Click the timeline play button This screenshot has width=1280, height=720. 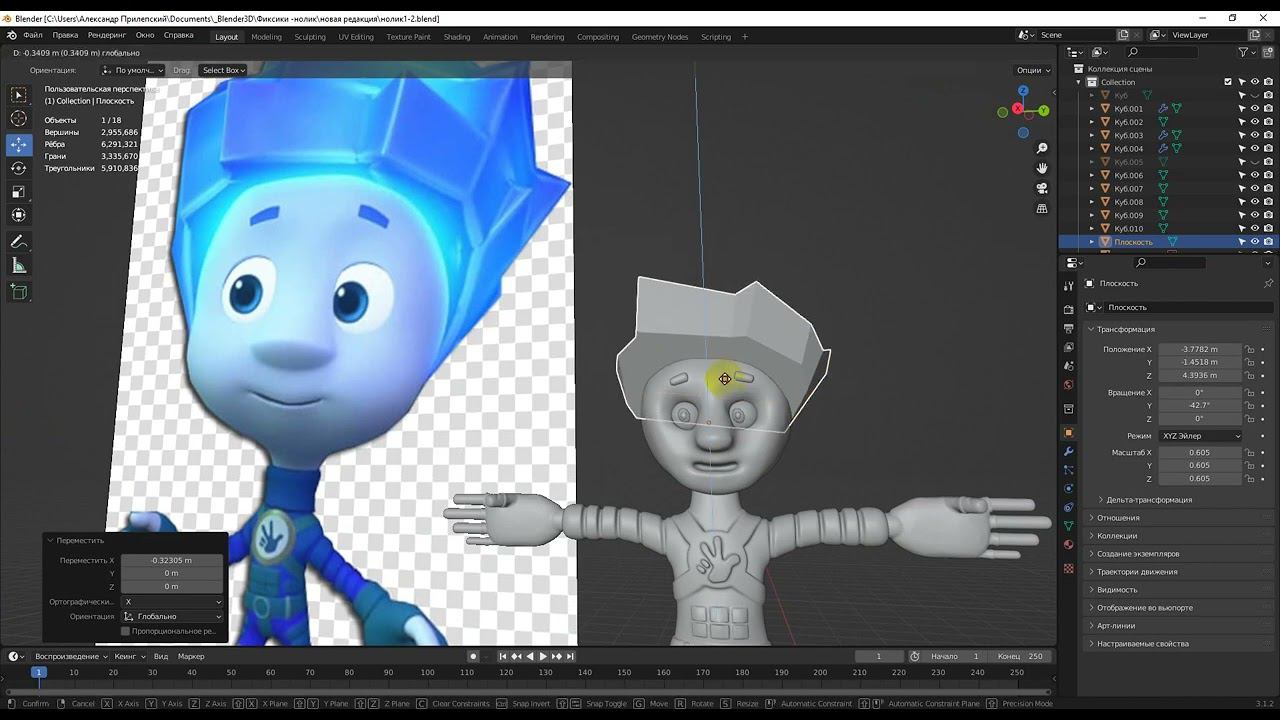pos(543,657)
